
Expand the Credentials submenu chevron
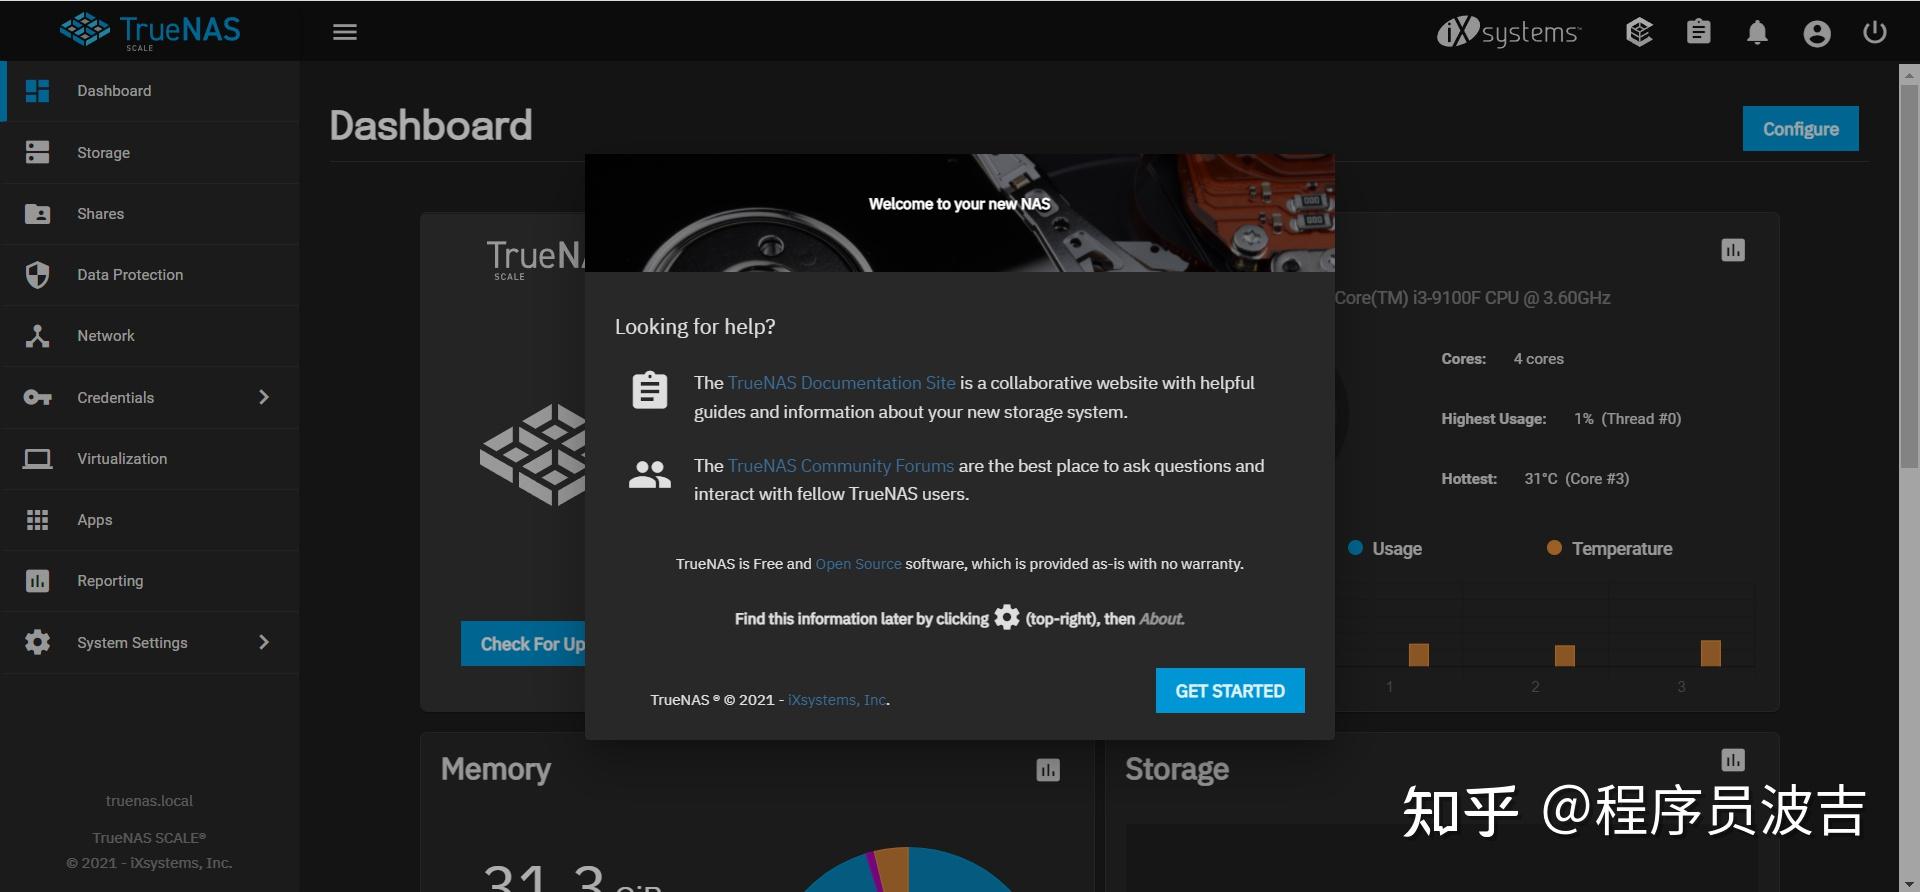point(264,397)
